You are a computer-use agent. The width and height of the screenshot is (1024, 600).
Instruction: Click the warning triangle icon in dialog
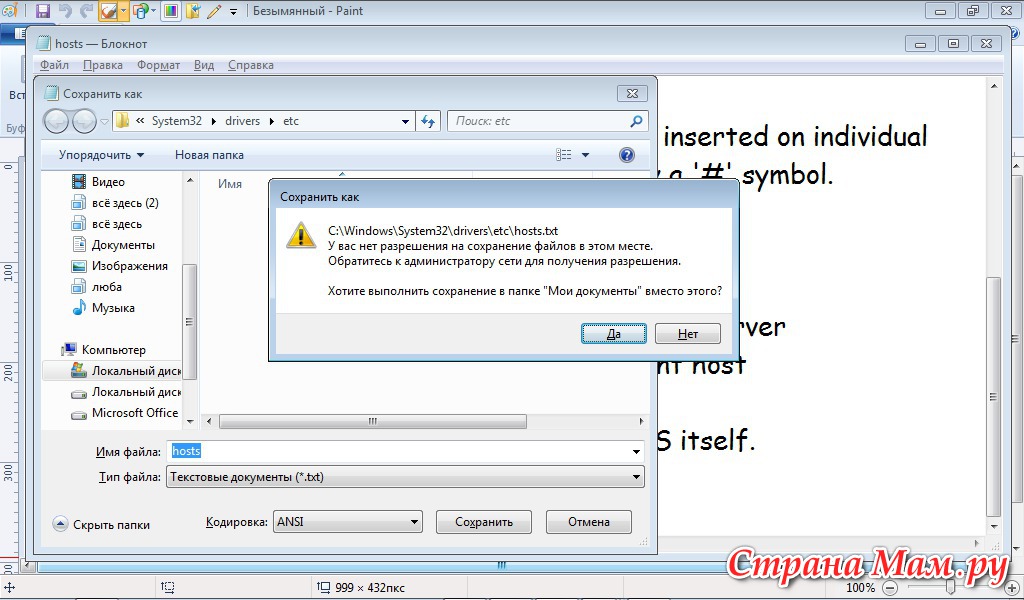click(x=300, y=234)
